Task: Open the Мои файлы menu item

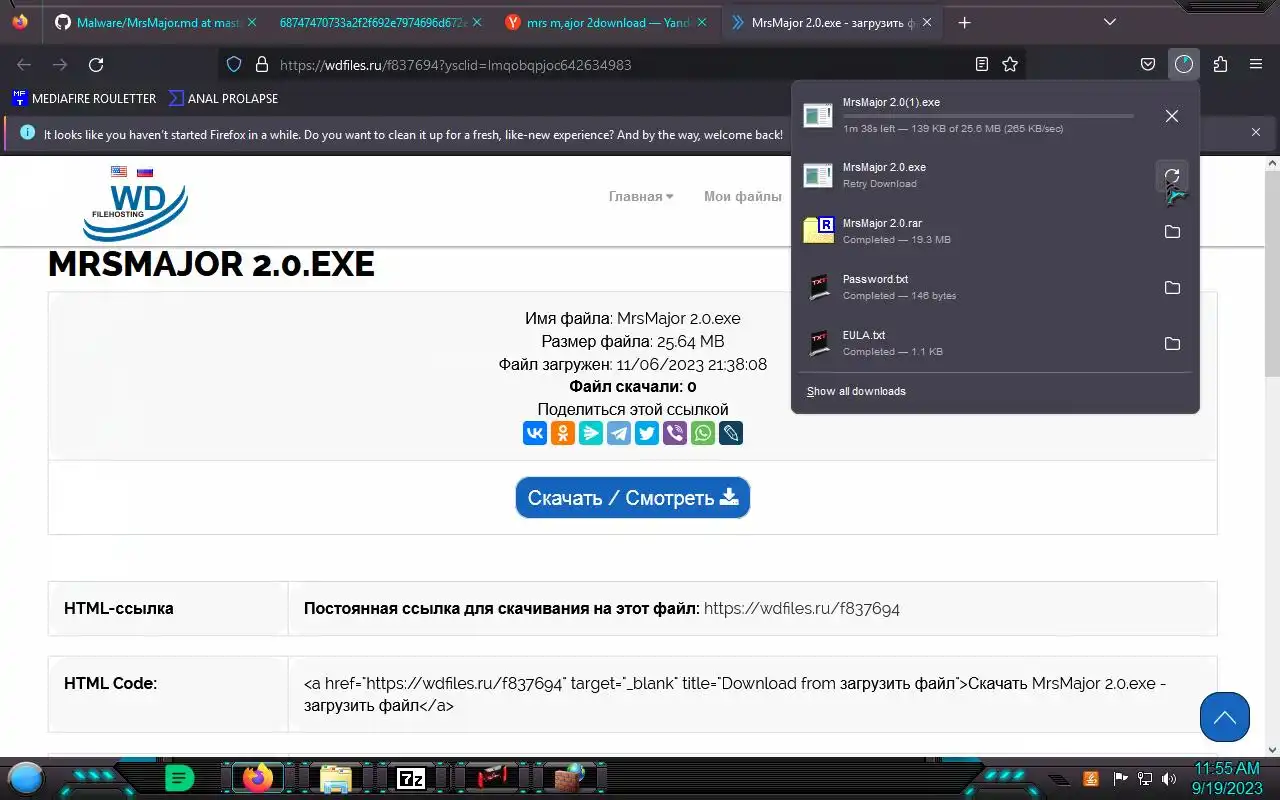Action: point(743,196)
